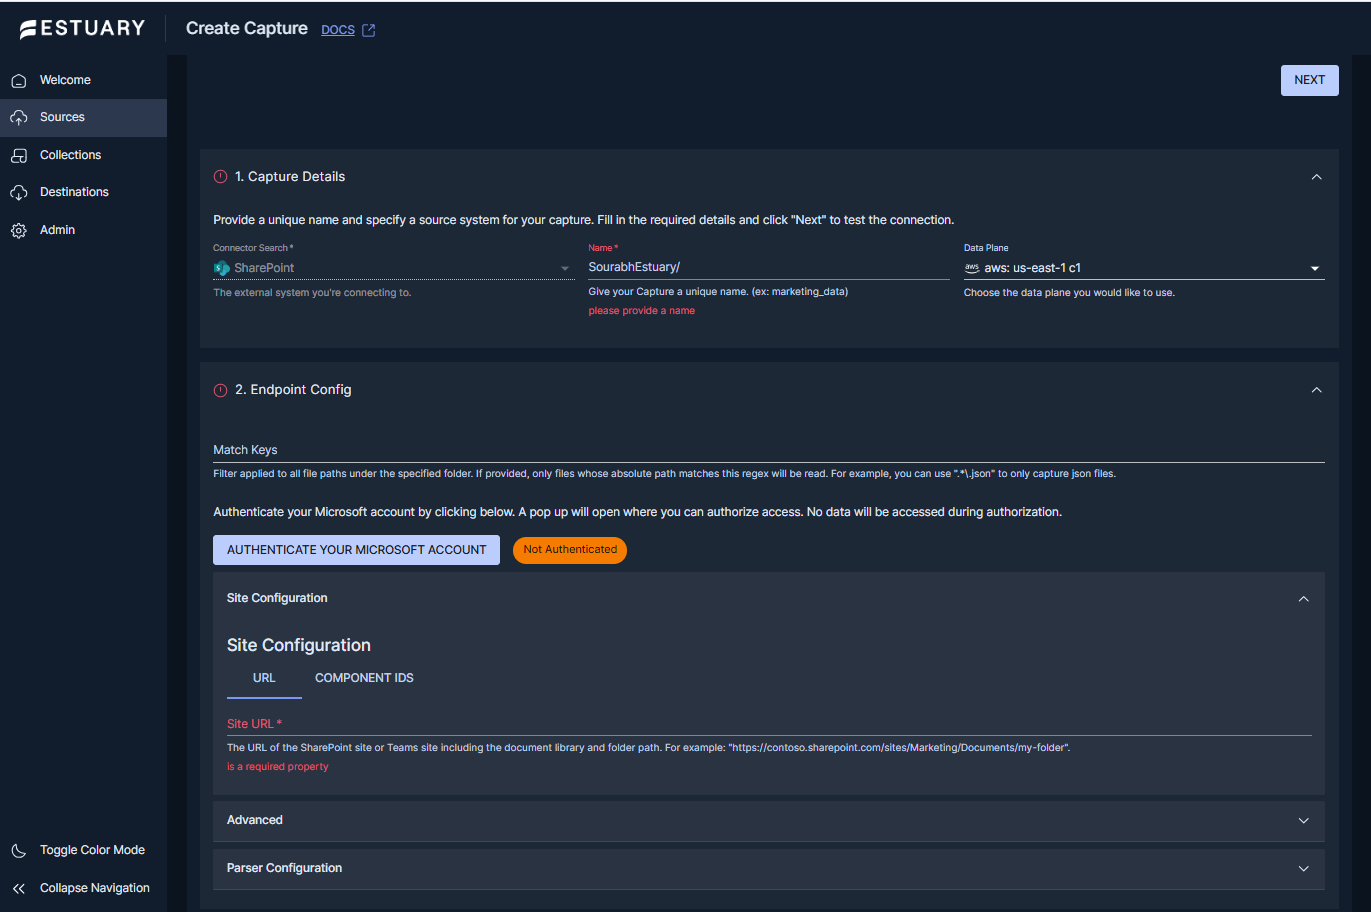1371x912 pixels.
Task: Click the Destinations cloud download icon
Action: (x=19, y=193)
